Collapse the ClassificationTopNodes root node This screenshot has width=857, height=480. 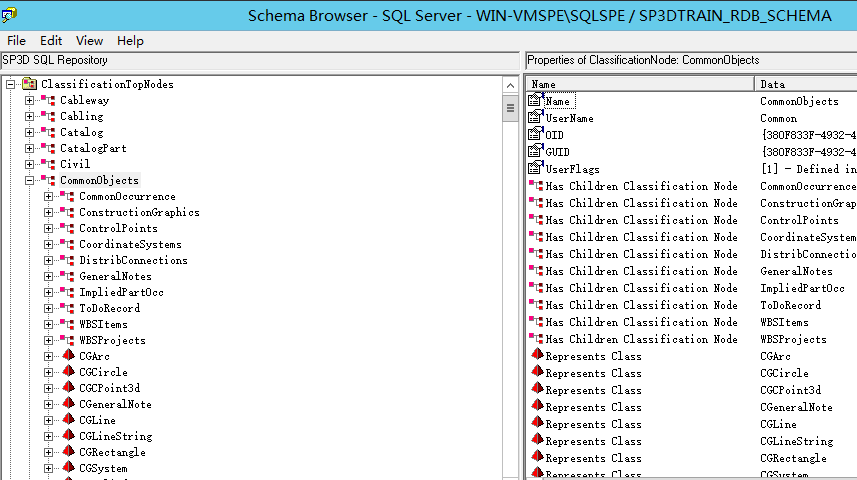[10, 84]
